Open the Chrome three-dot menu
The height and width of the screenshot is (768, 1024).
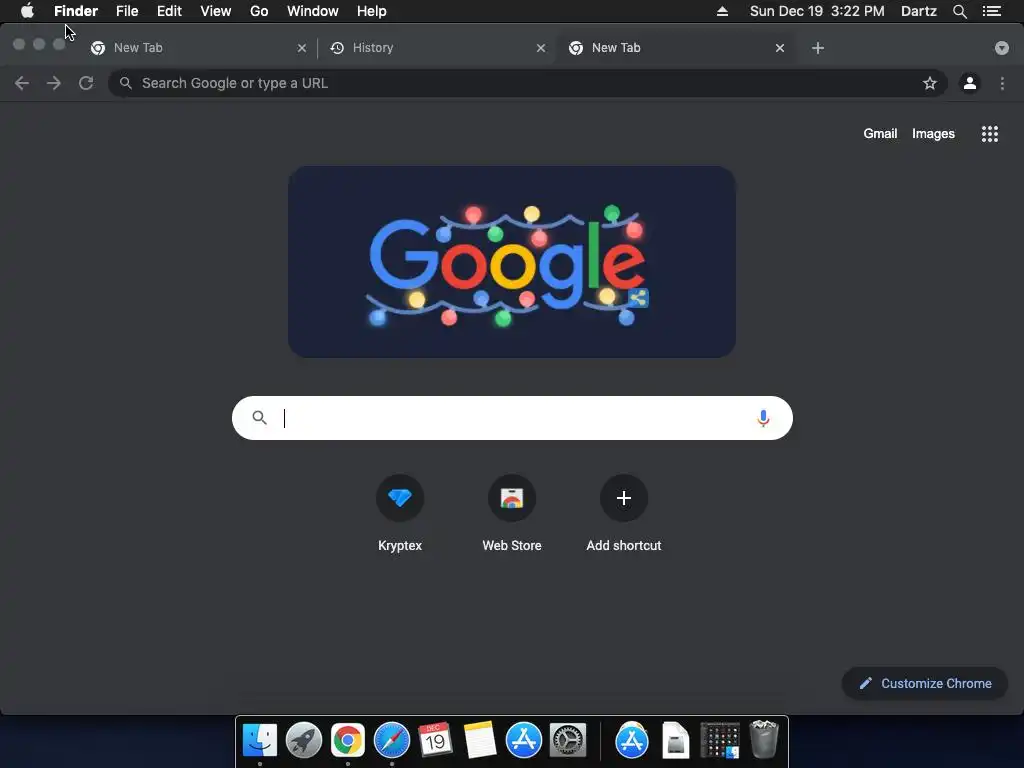[1002, 83]
